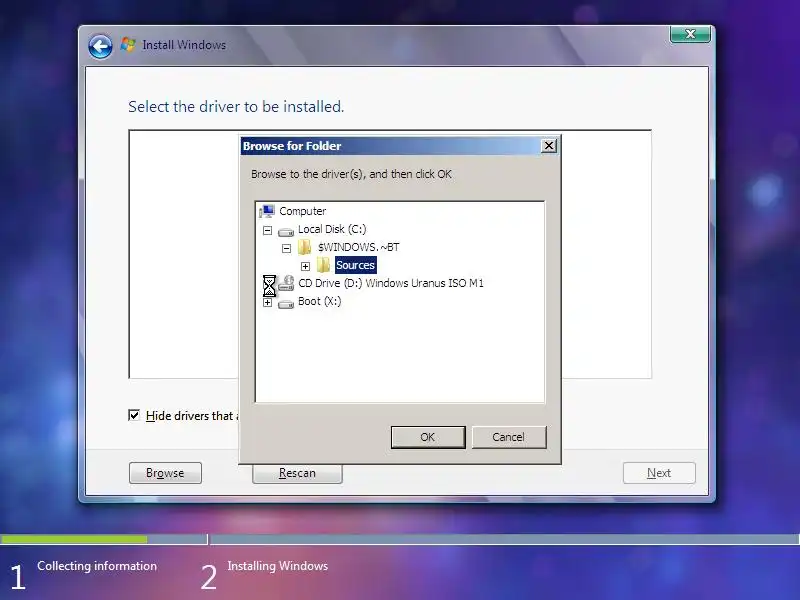Click the Collecting information step label
Viewport: 800px width, 600px height.
pos(97,566)
